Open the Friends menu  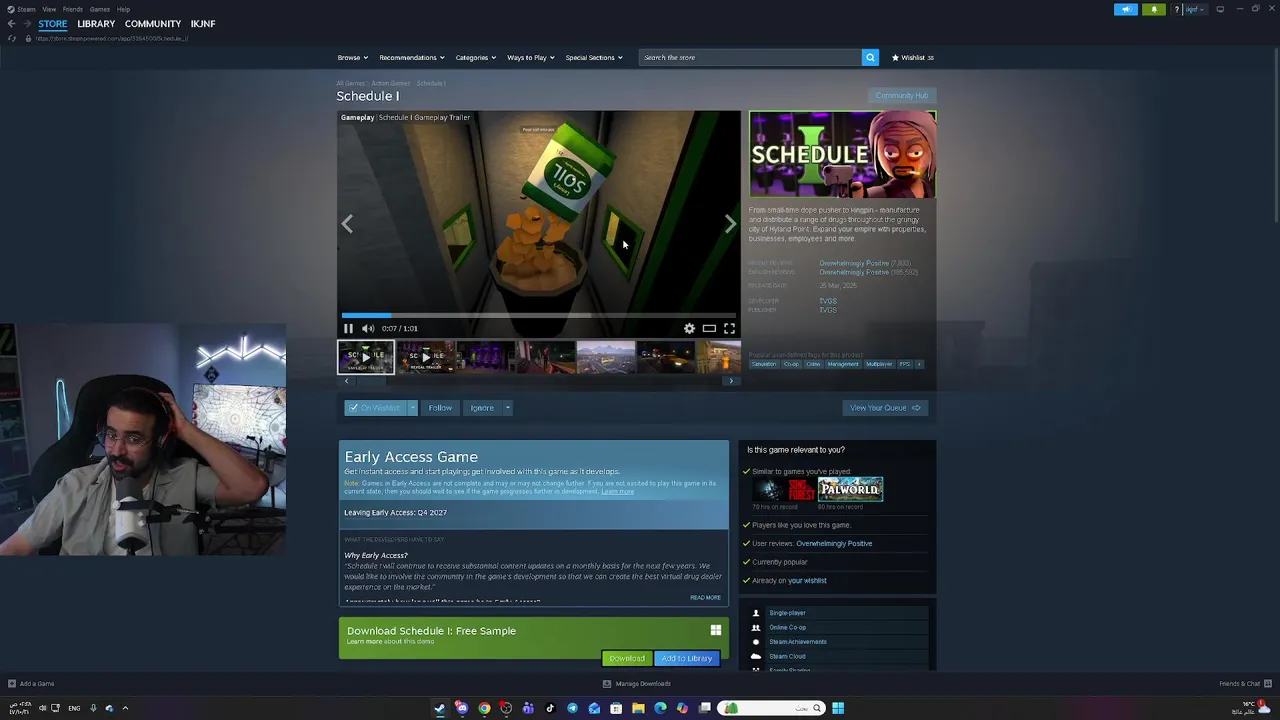[x=73, y=9]
